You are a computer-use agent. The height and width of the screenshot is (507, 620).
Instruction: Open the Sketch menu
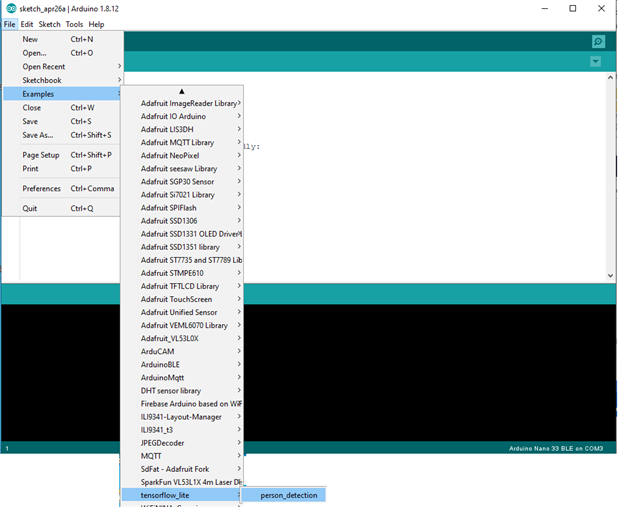tap(49, 24)
